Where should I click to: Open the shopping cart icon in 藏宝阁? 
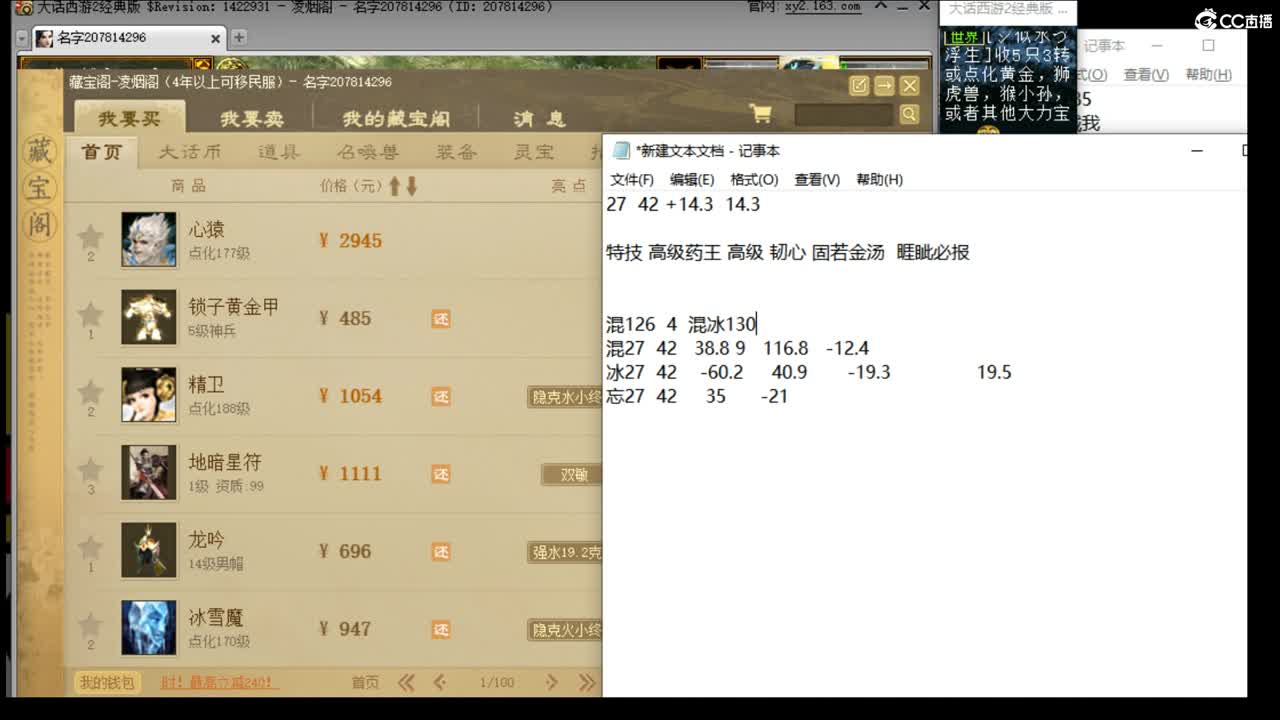pyautogui.click(x=760, y=113)
